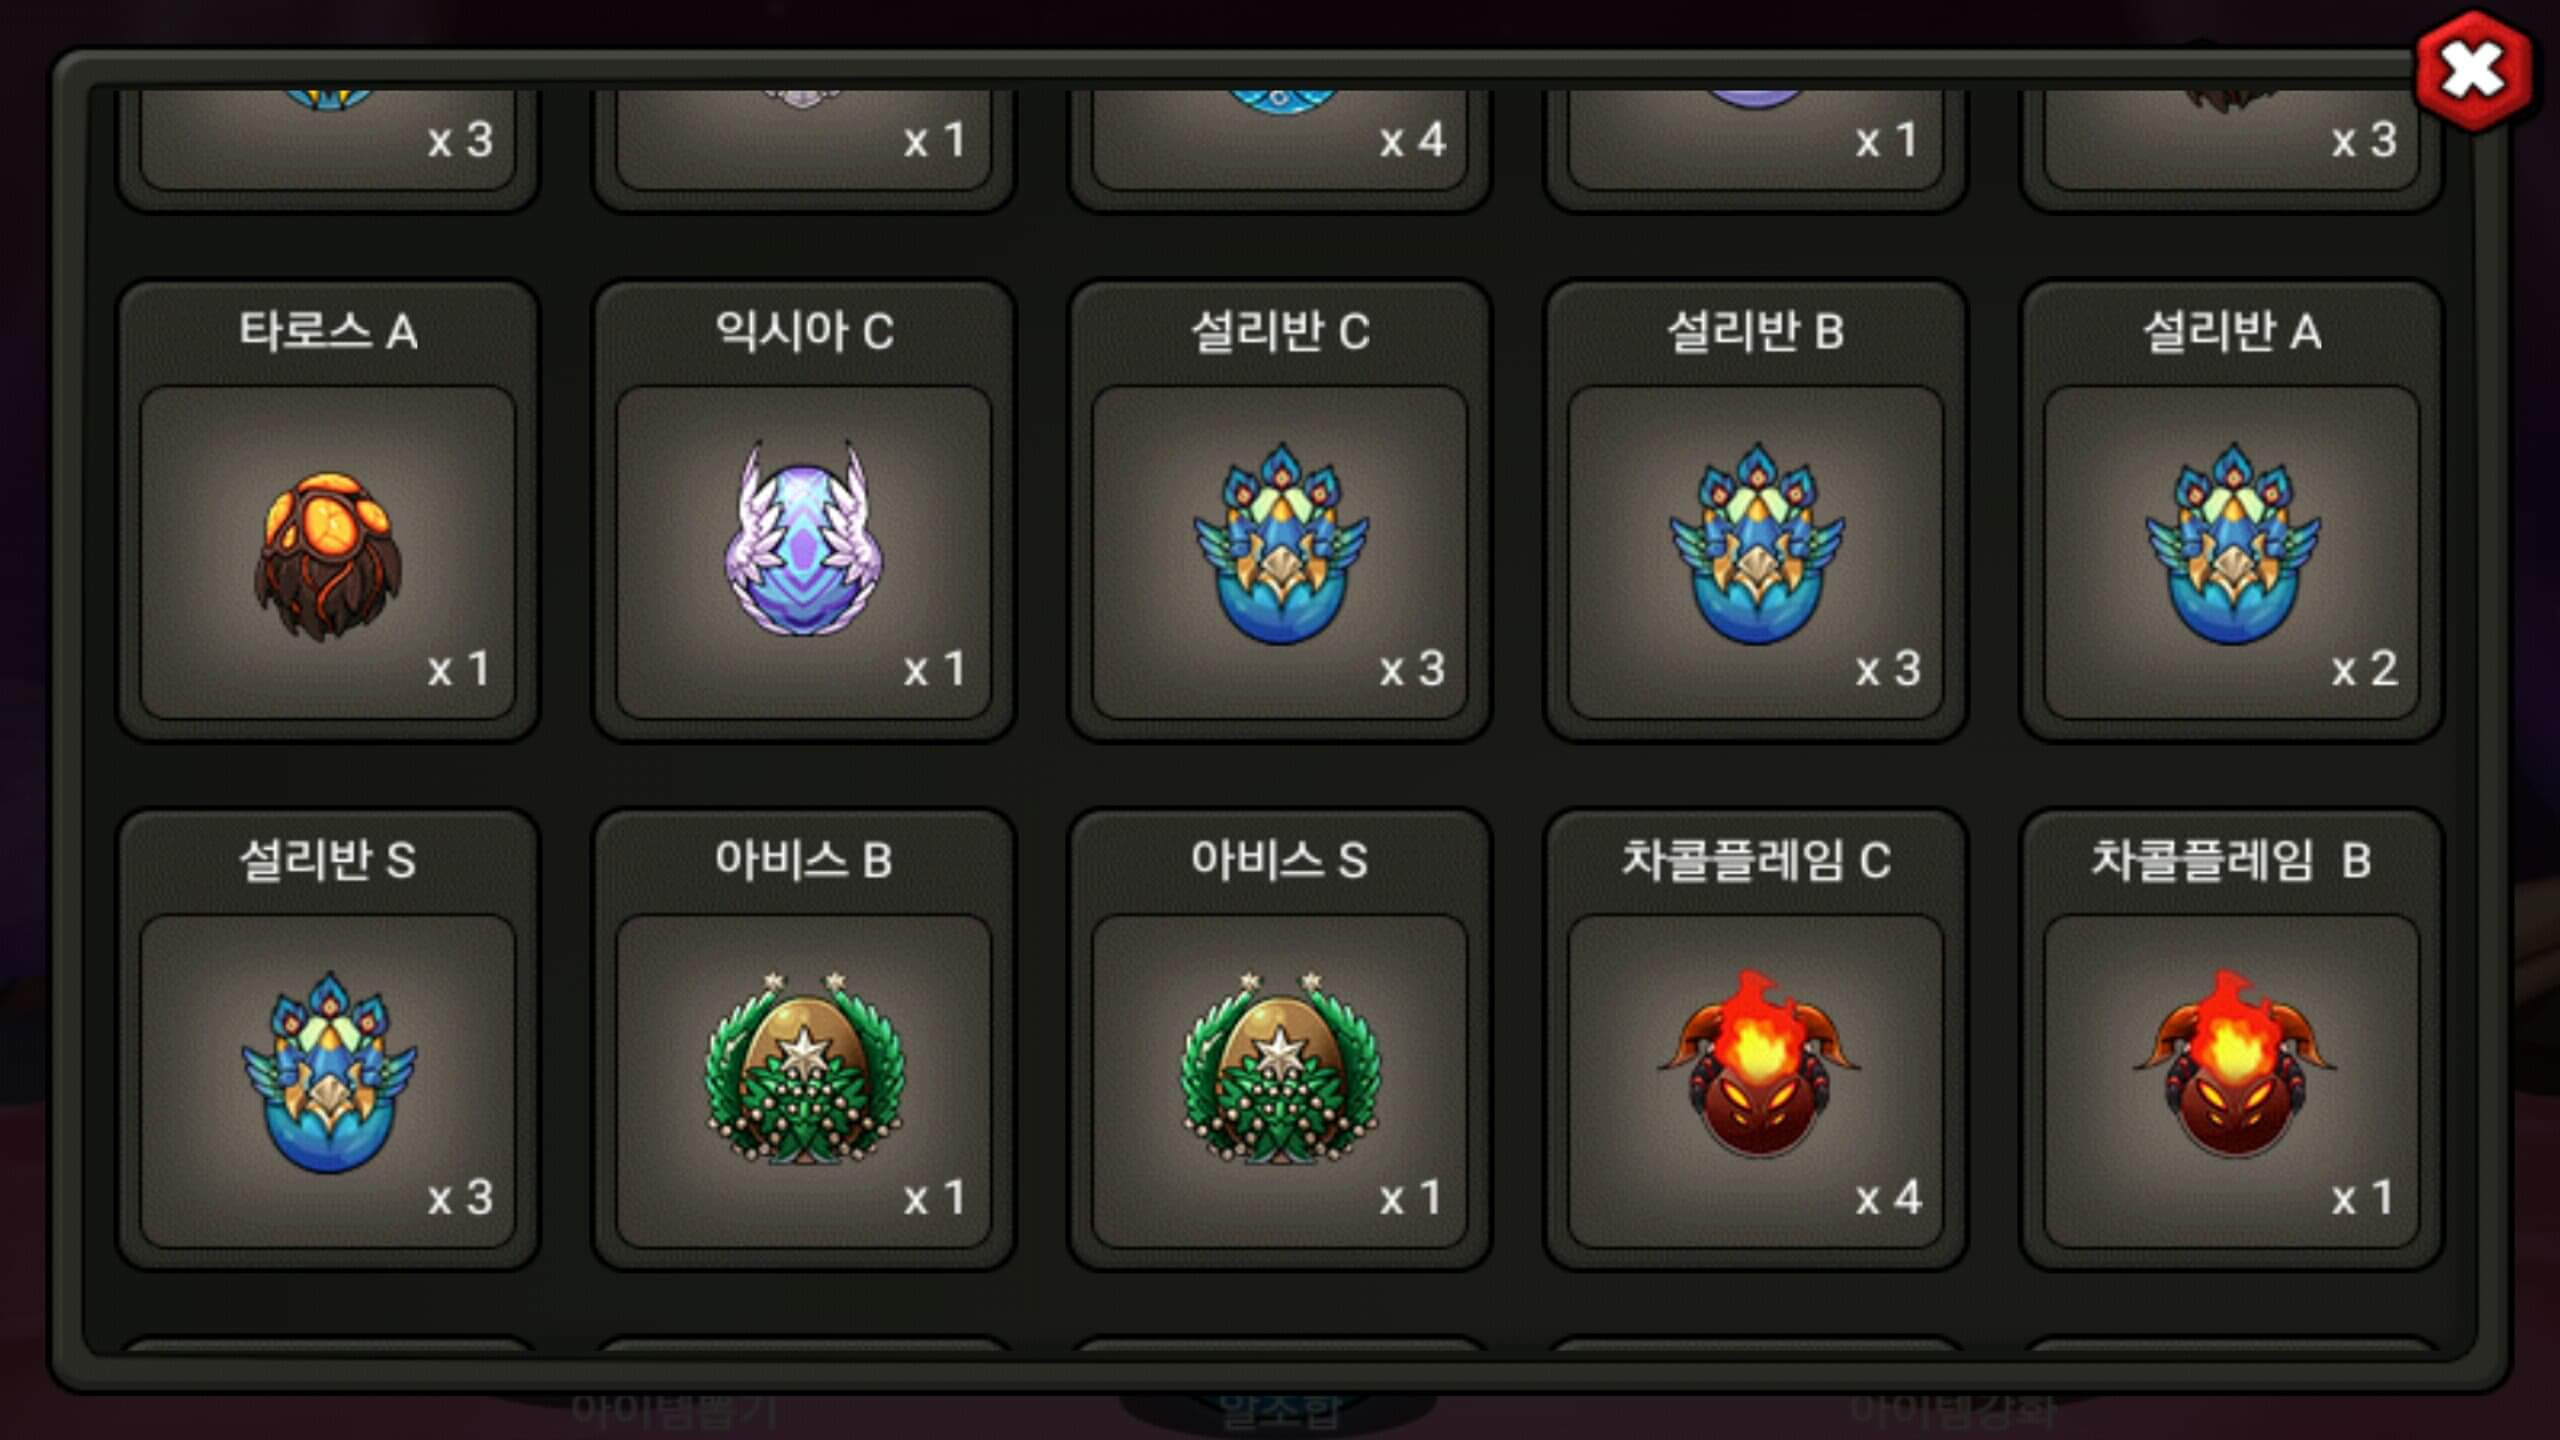The height and width of the screenshot is (1440, 2560).
Task: Pick the 설리반 A peacock egg
Action: (2232, 553)
